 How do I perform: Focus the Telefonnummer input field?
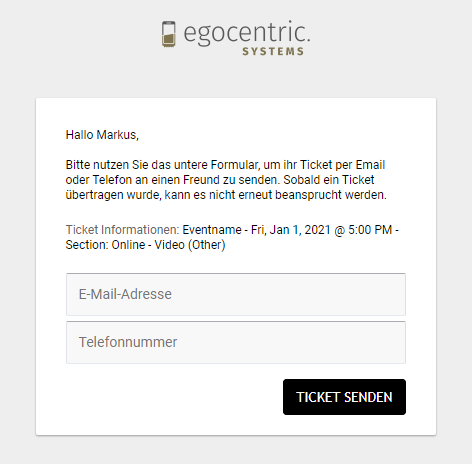coord(236,342)
